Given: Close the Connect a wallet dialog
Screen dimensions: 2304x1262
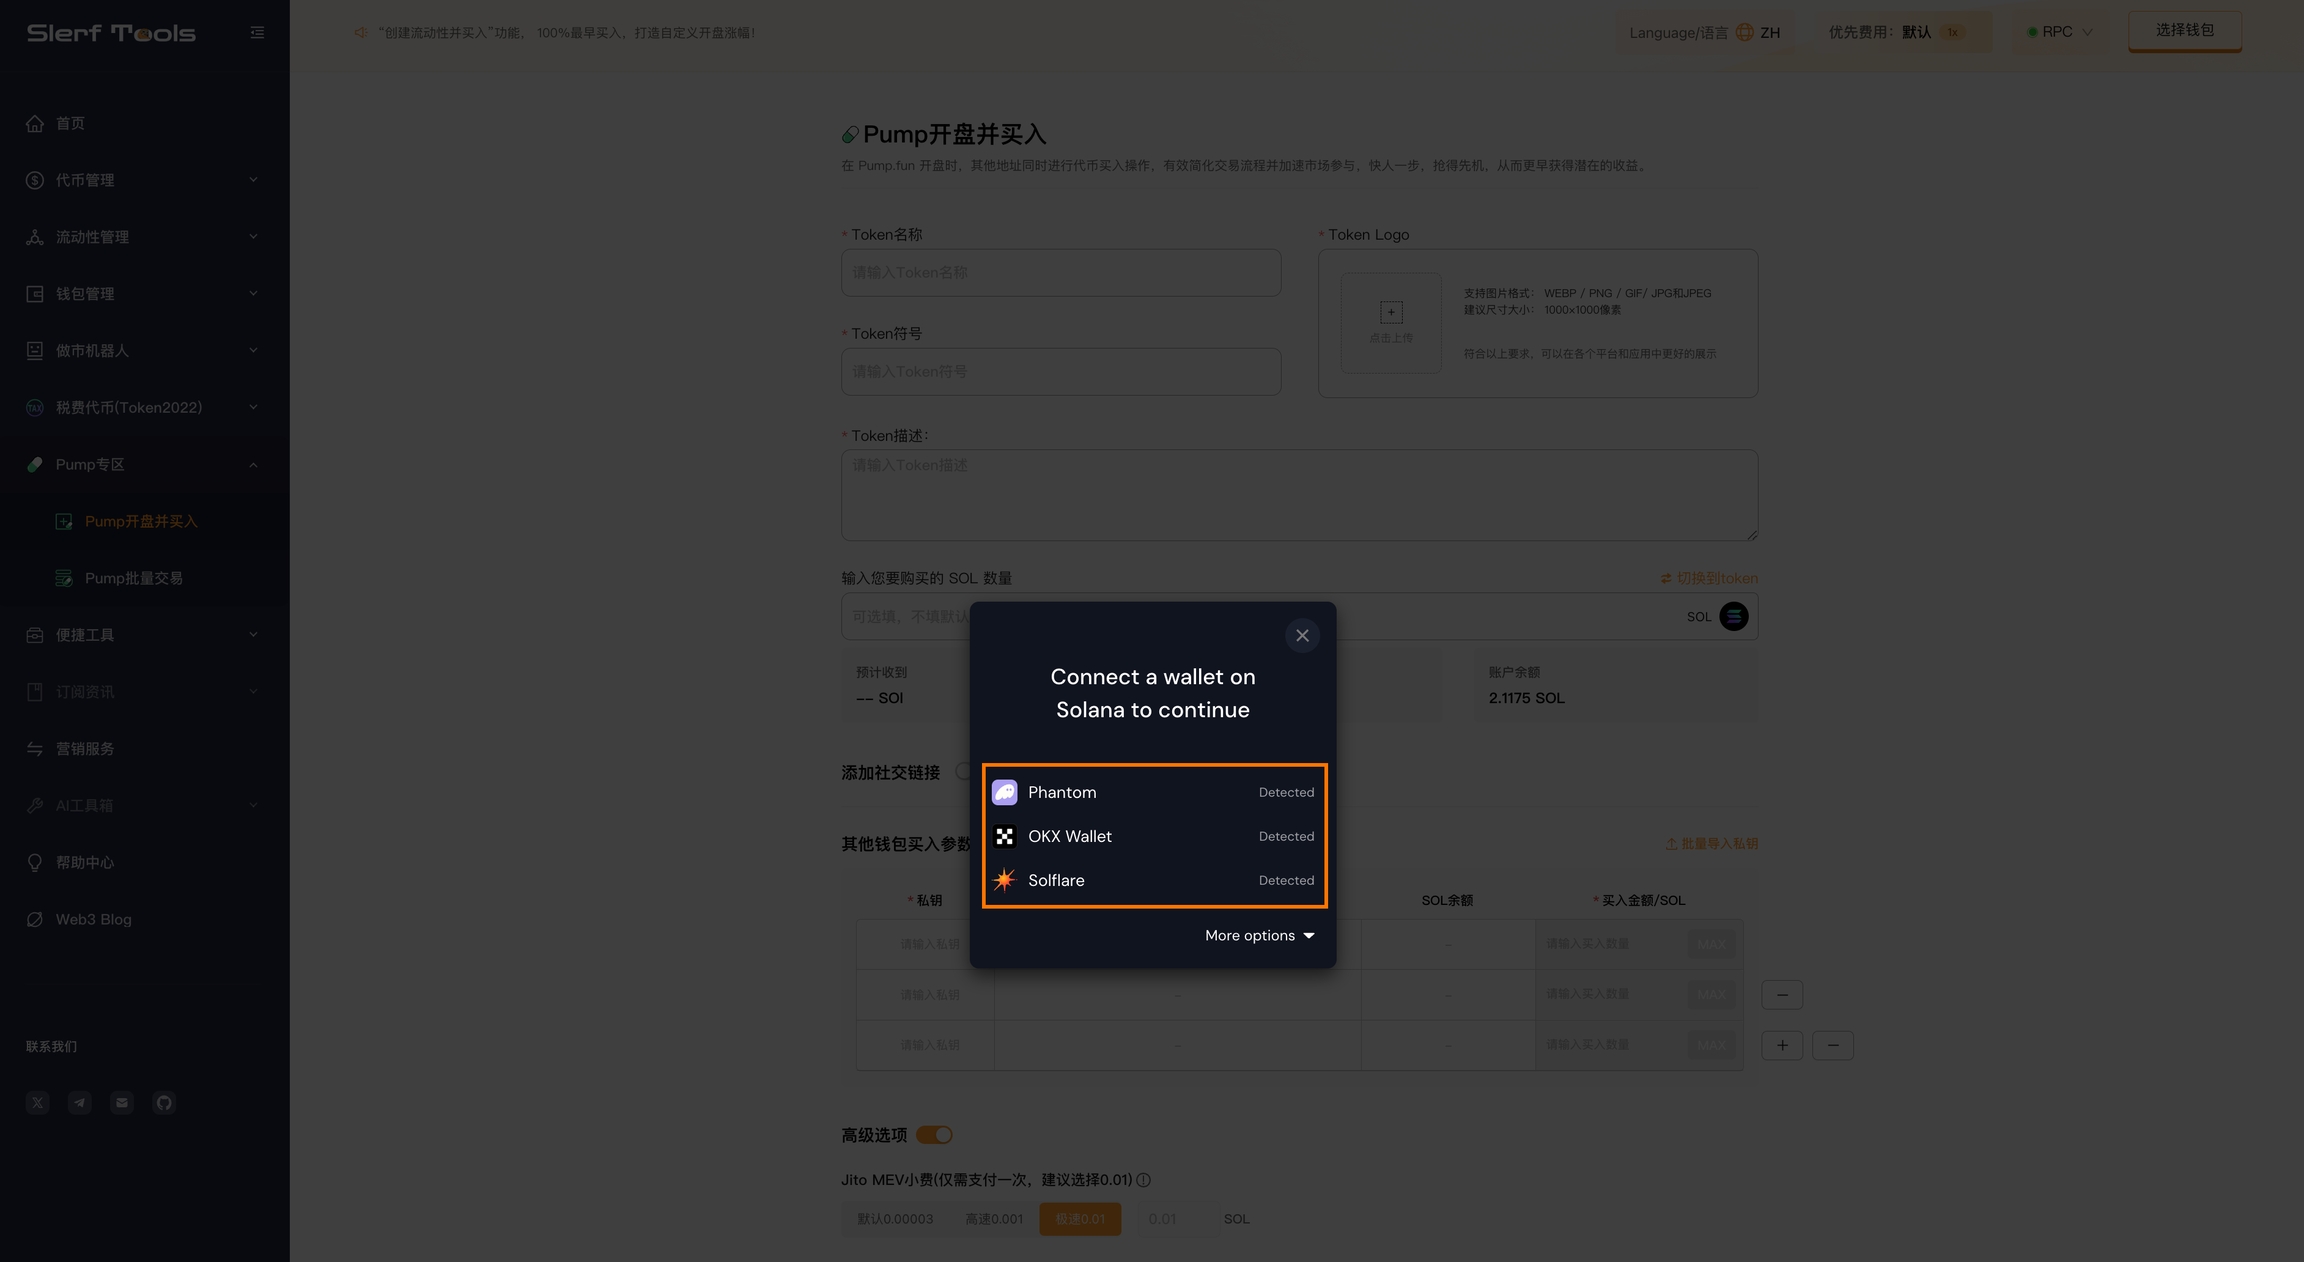Looking at the screenshot, I should click(x=1302, y=636).
